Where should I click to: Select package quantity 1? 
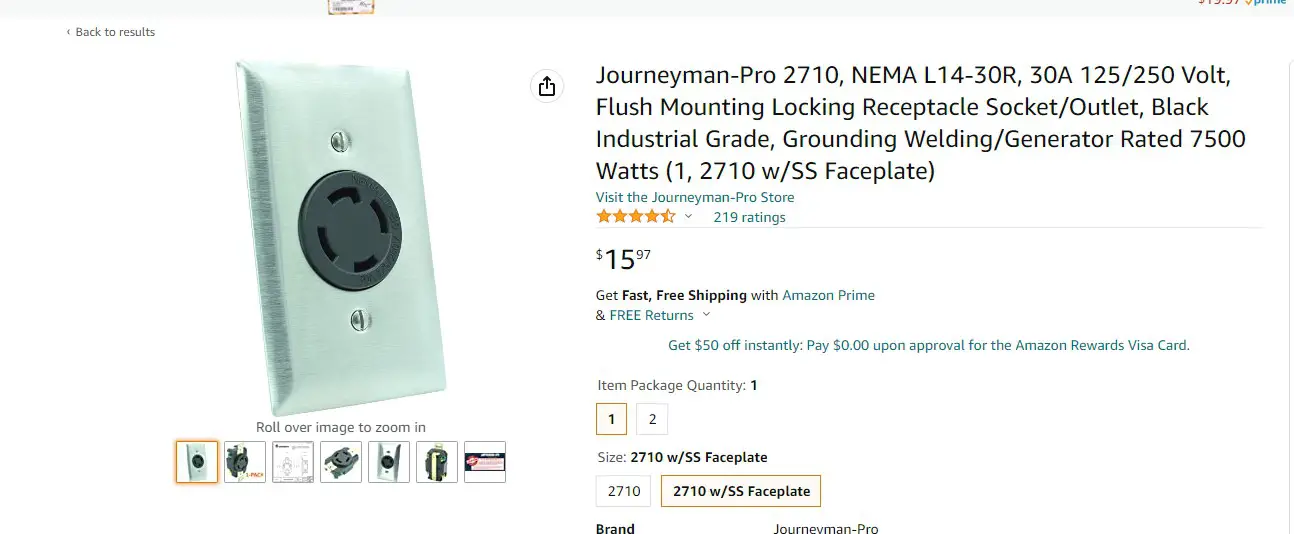[x=611, y=419]
